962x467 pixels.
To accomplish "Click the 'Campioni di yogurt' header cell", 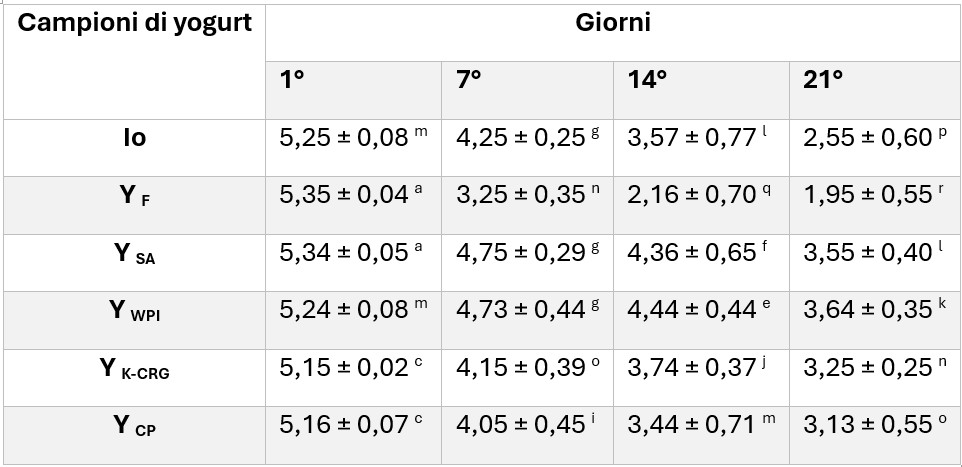I will point(134,62).
